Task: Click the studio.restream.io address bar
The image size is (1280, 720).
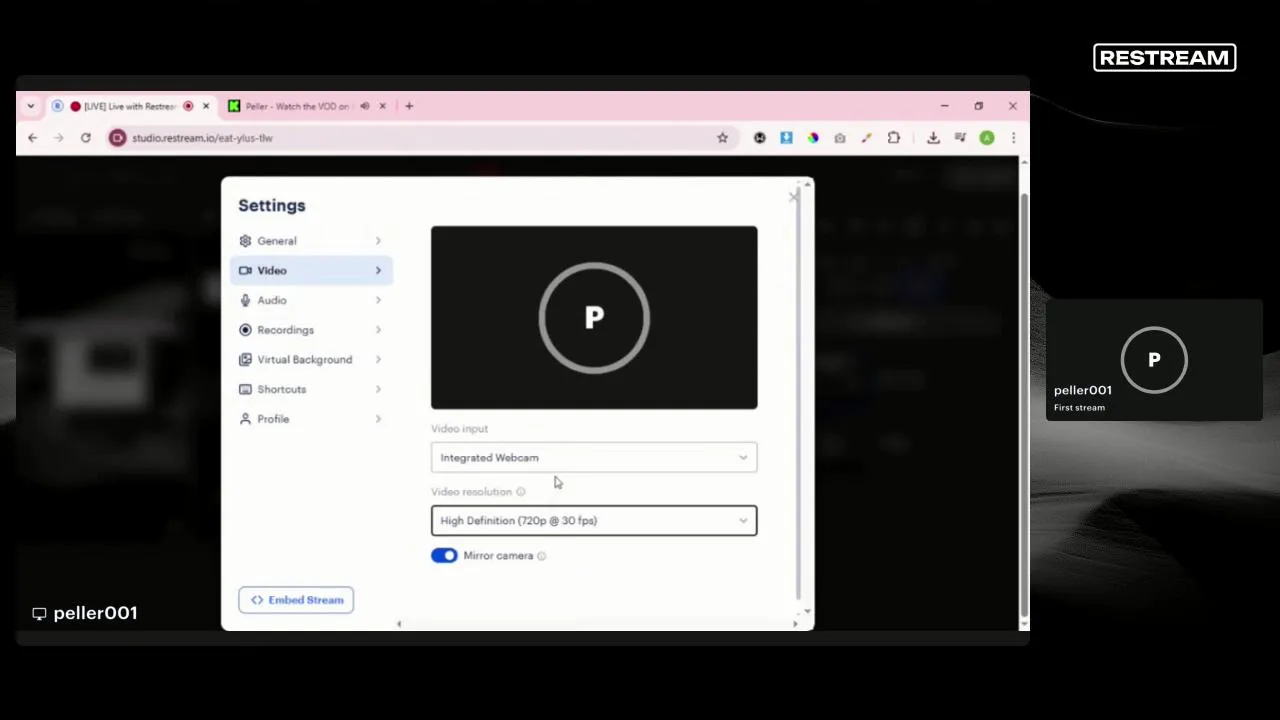Action: point(420,138)
